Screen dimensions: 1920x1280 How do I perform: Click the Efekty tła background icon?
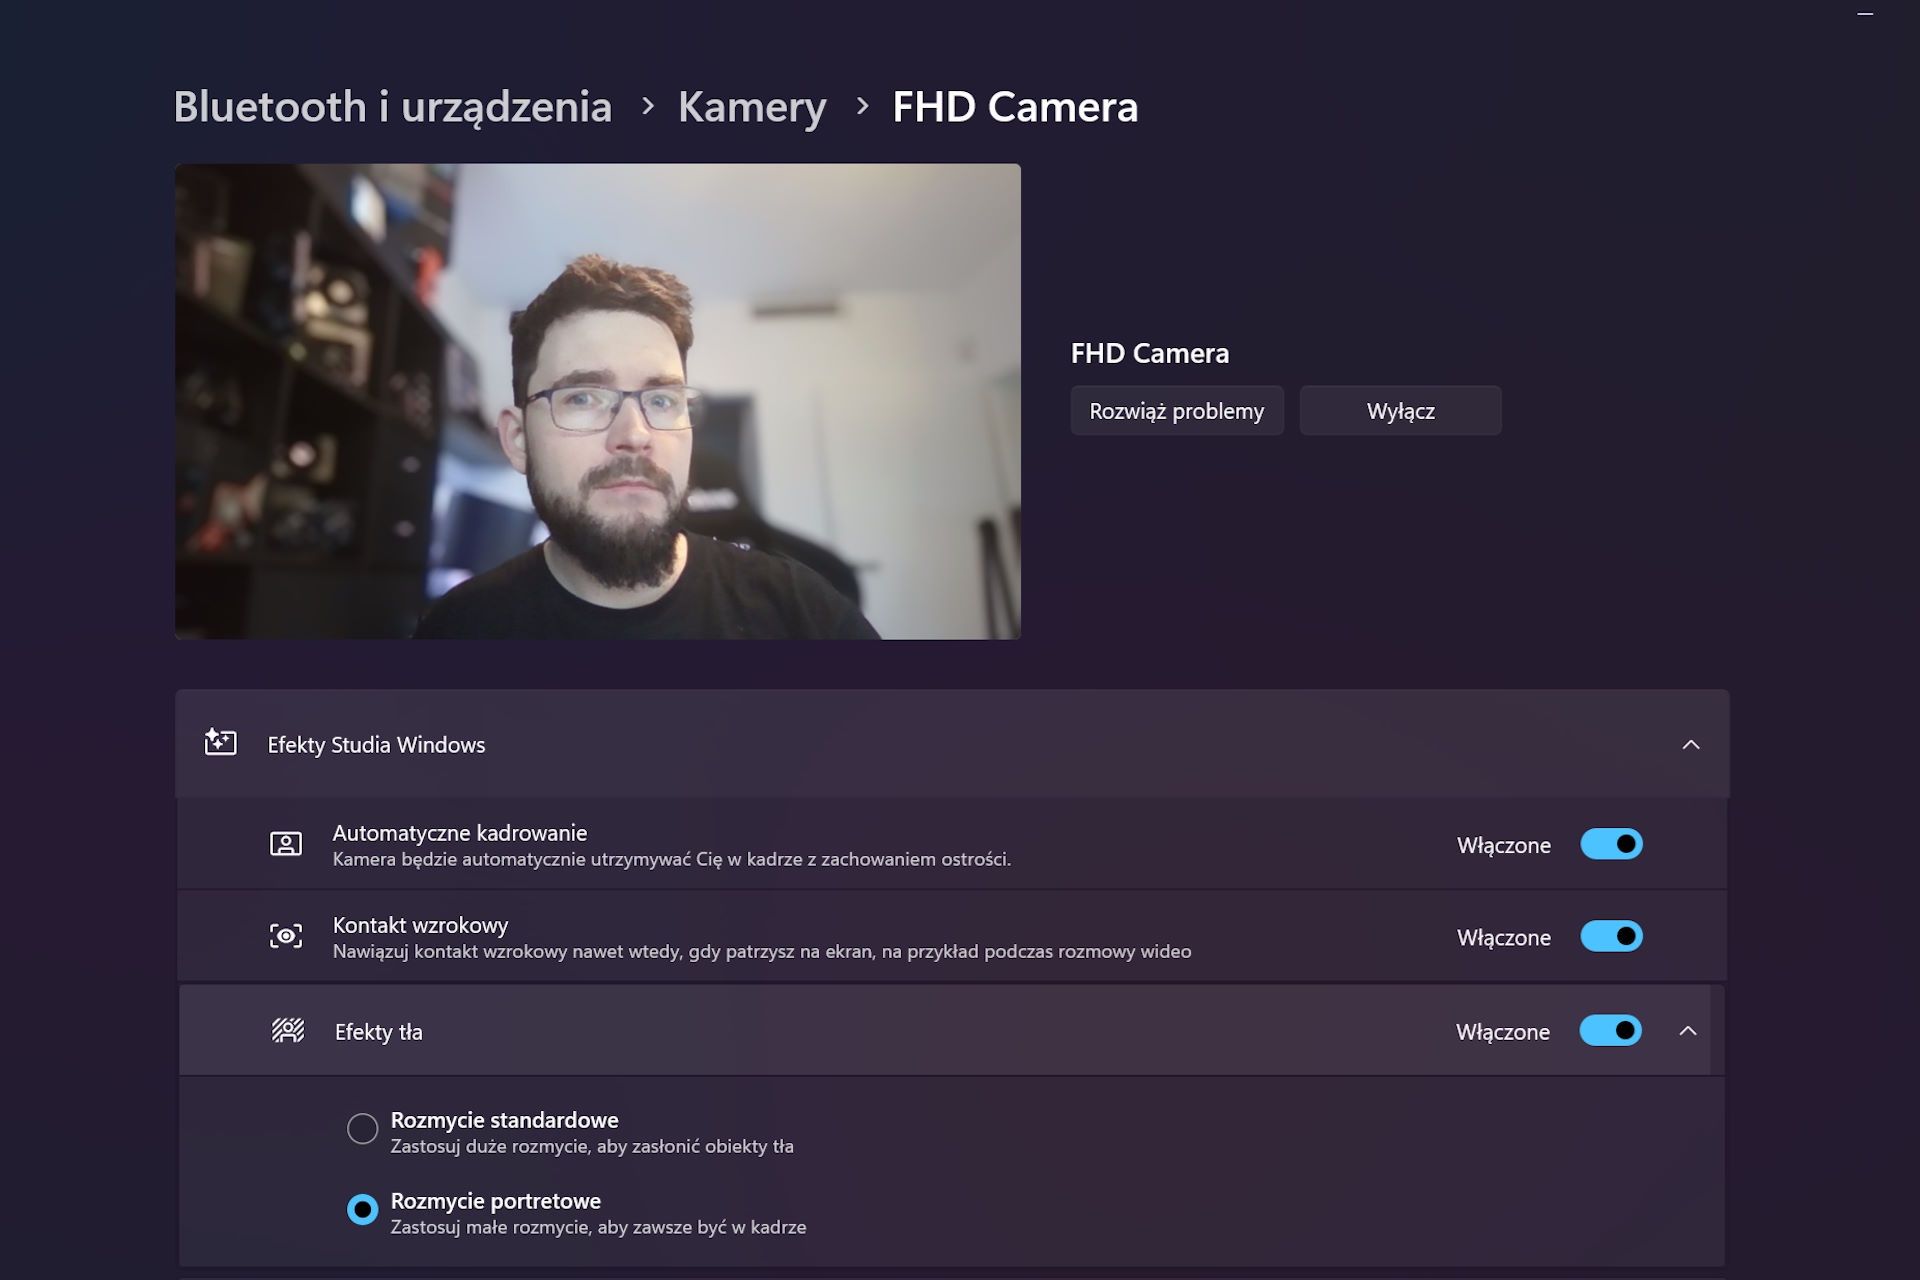coord(288,1030)
